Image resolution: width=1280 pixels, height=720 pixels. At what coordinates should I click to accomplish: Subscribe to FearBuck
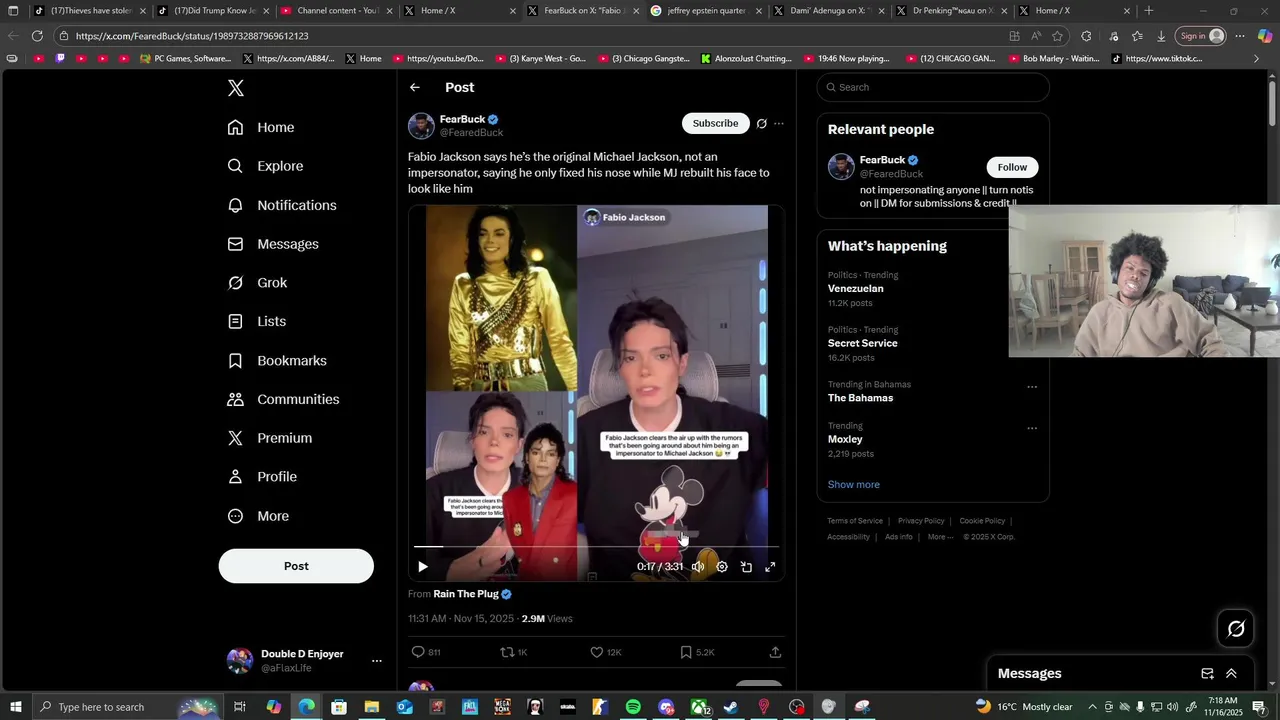tap(715, 123)
